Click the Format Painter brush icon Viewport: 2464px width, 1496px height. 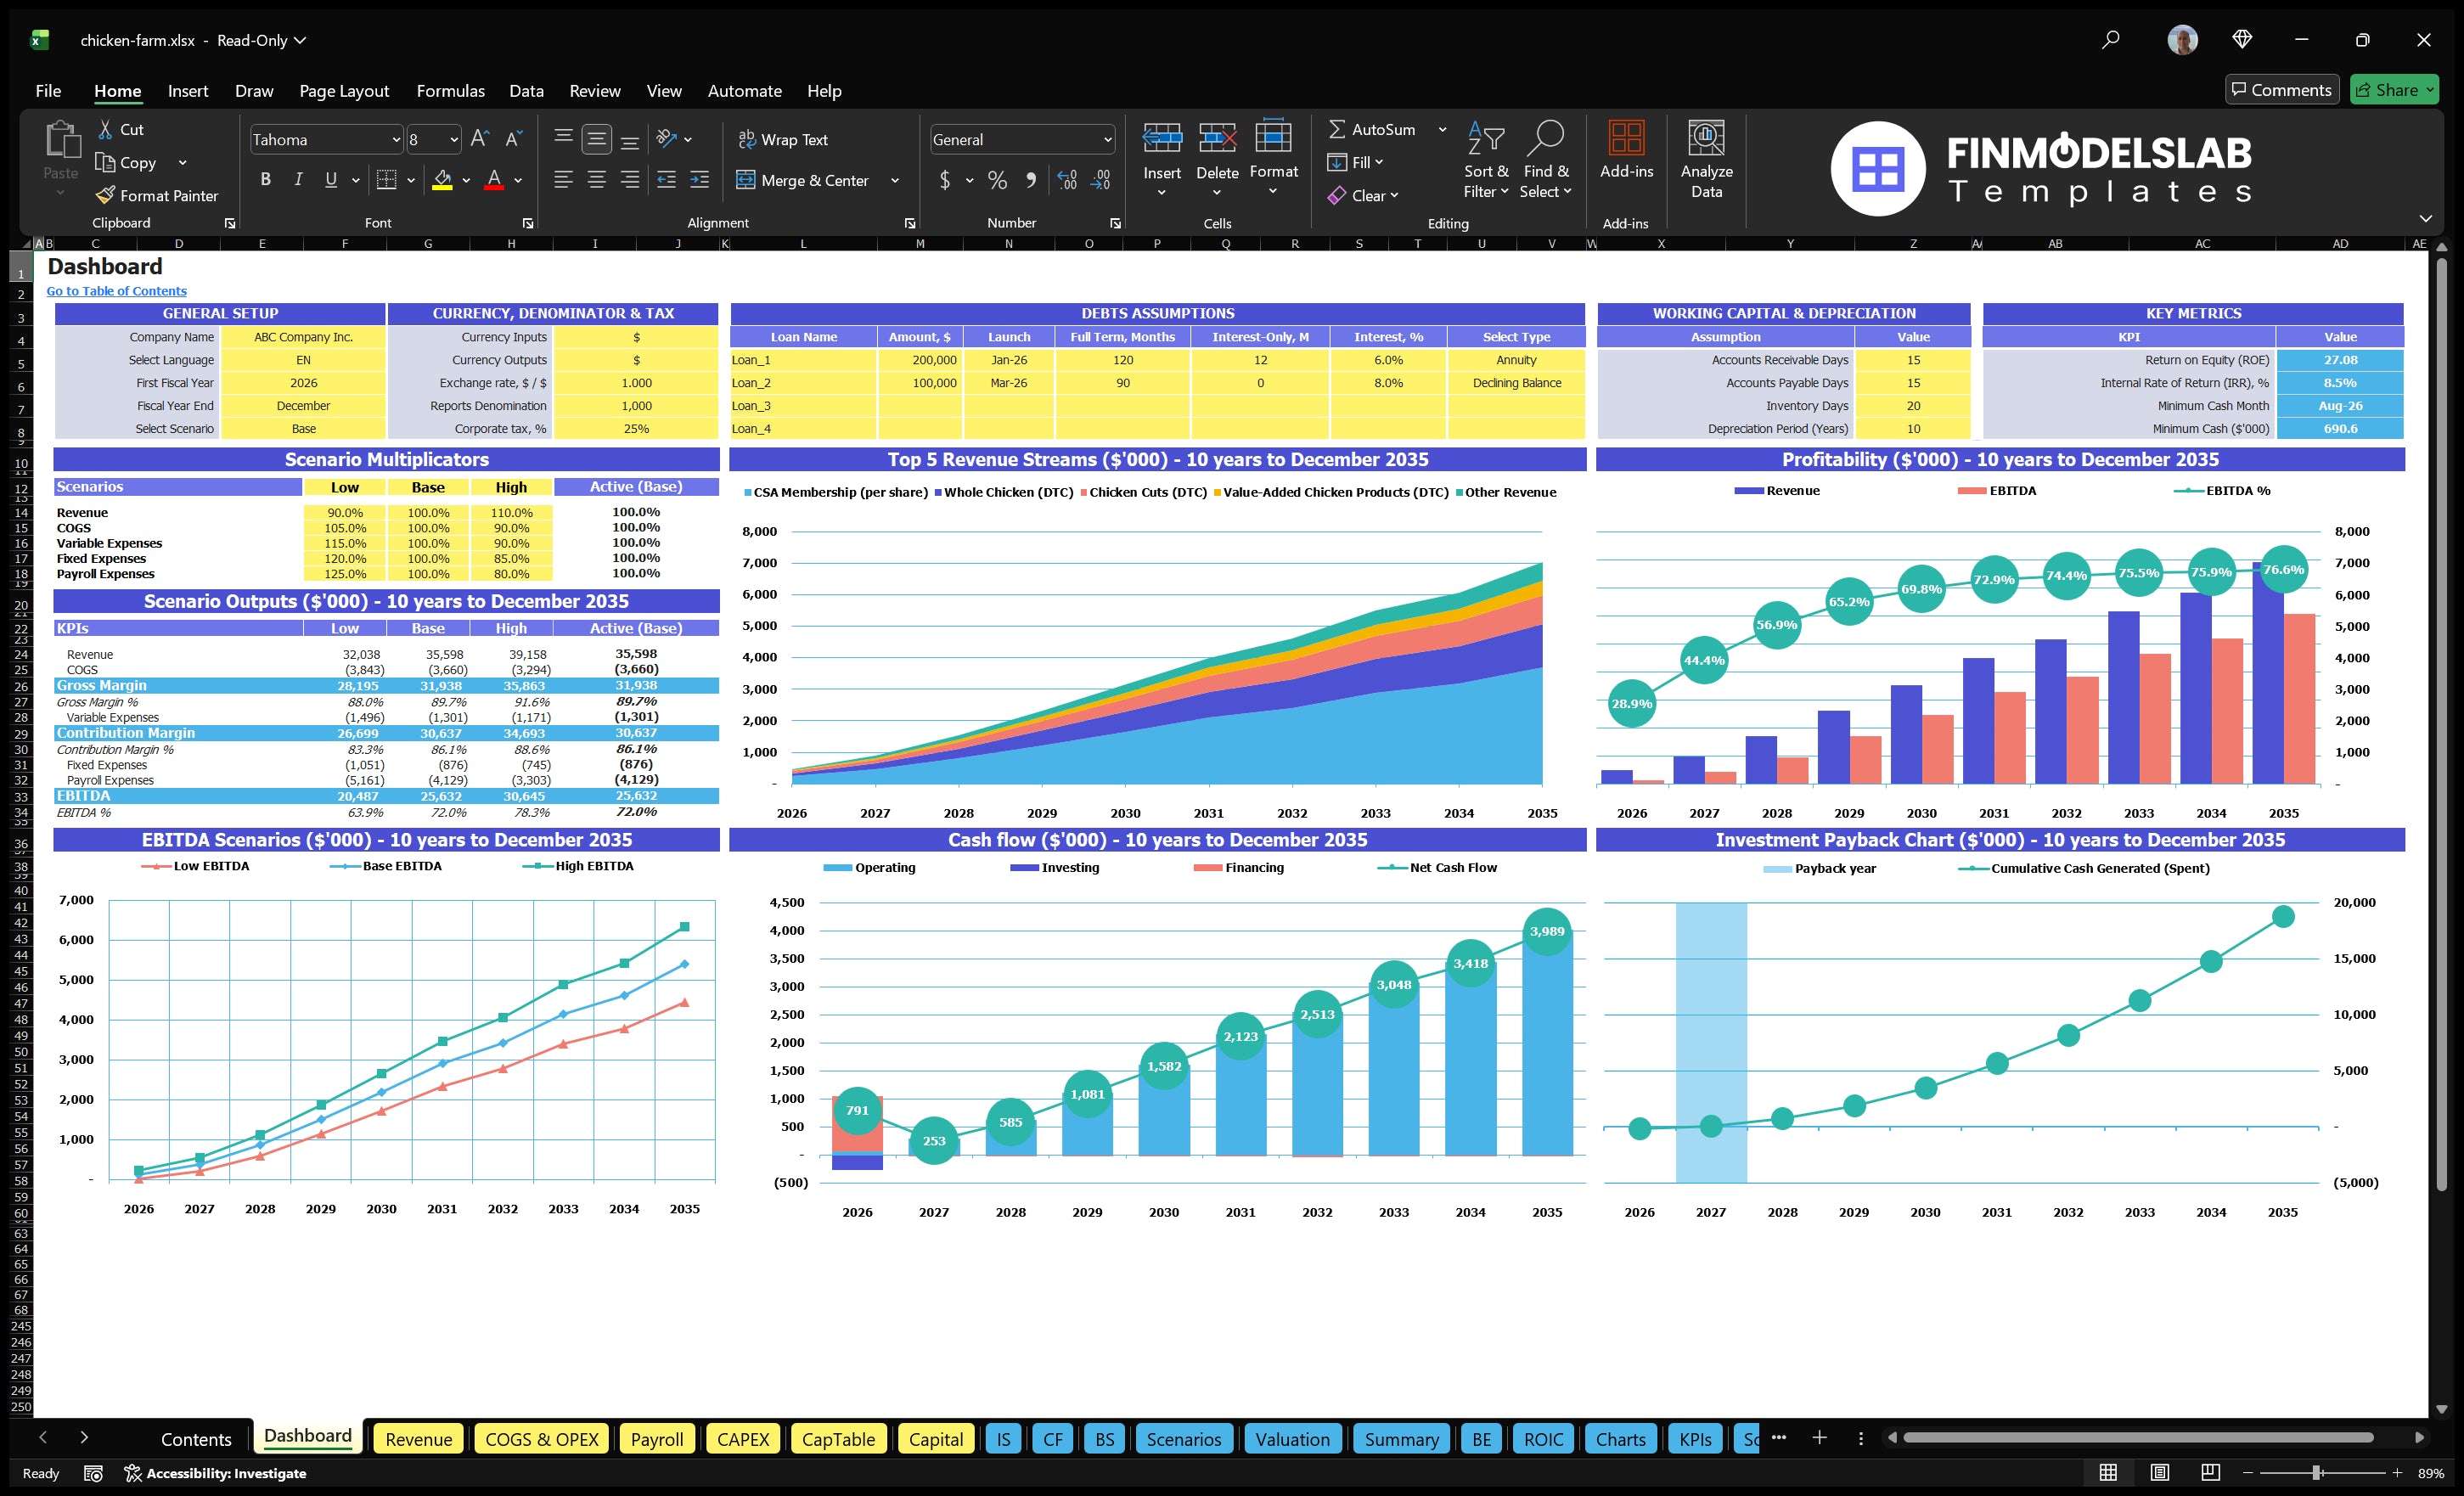105,195
